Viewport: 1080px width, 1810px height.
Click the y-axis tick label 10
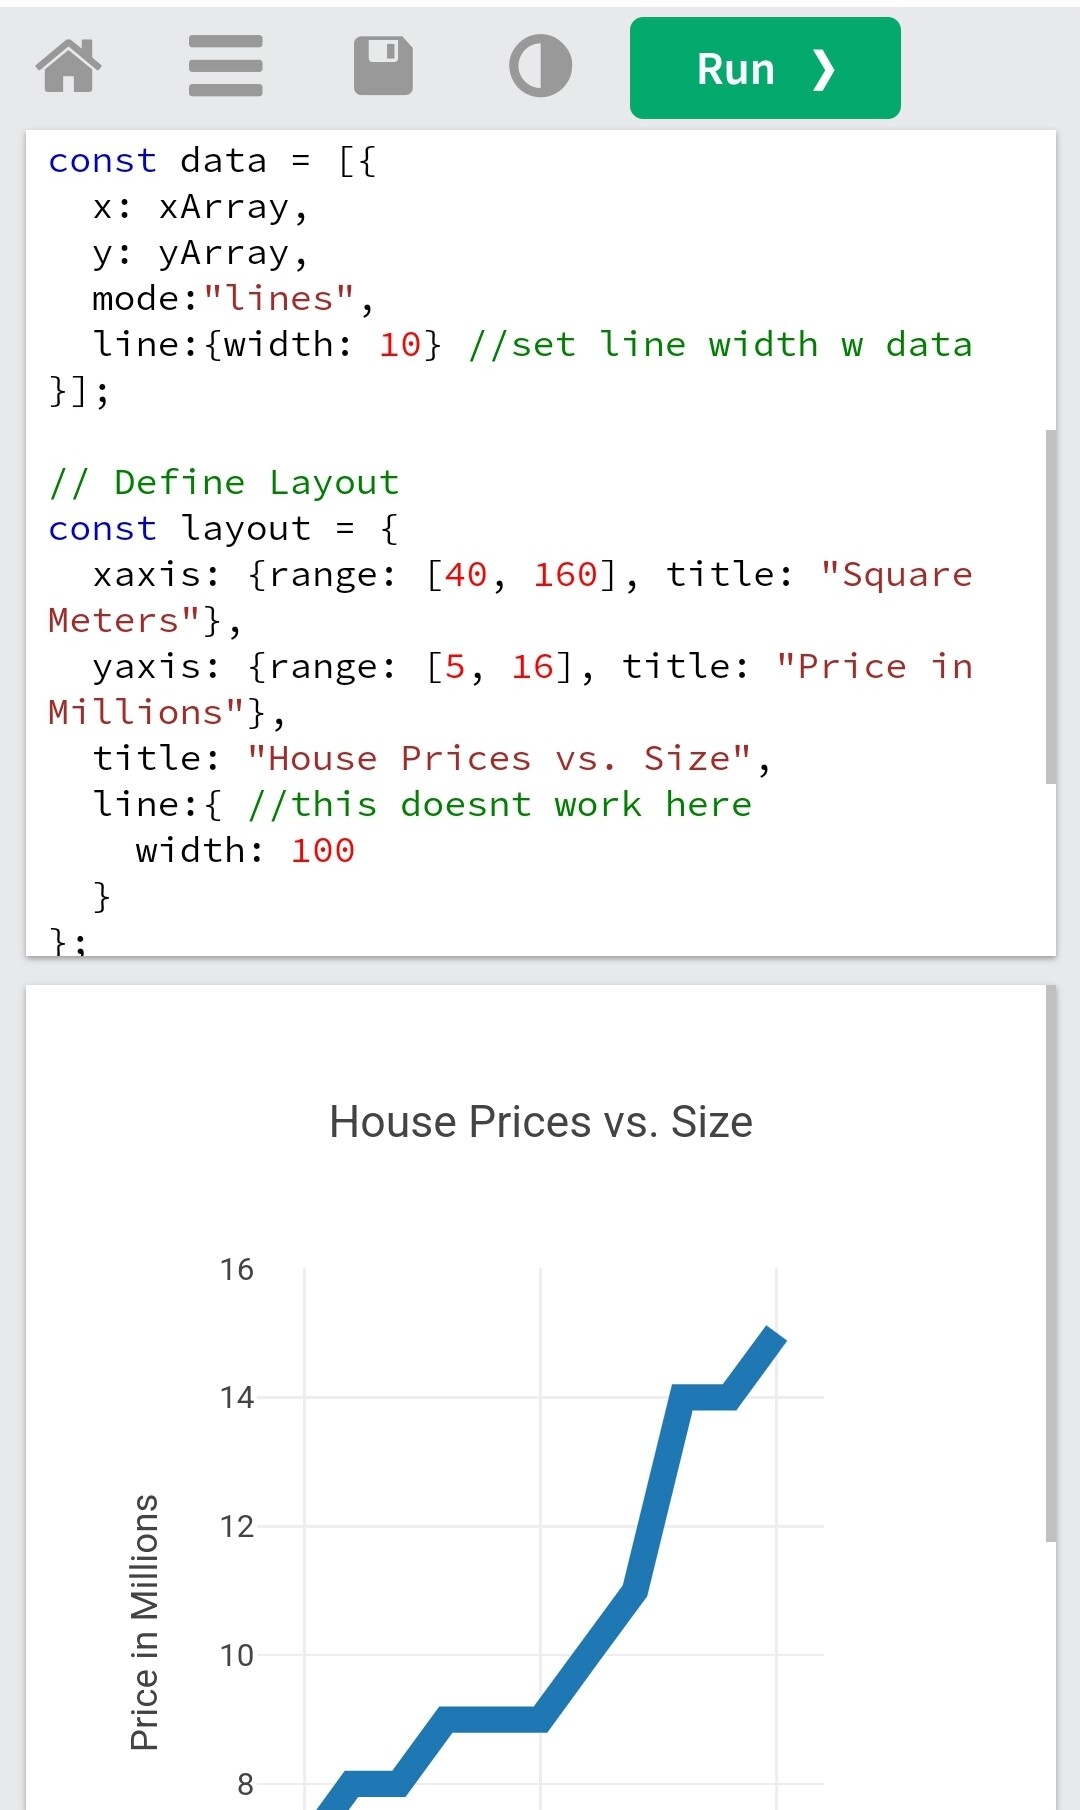(x=237, y=1655)
